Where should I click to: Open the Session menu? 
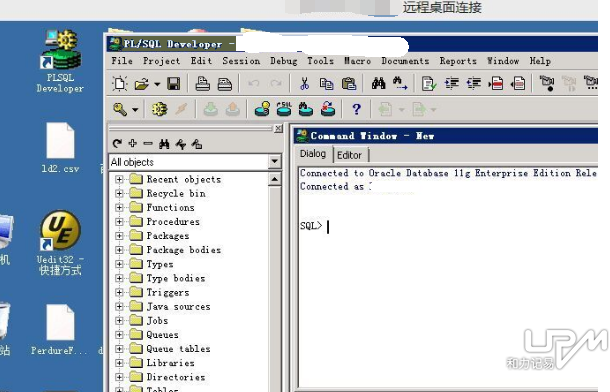click(x=241, y=61)
